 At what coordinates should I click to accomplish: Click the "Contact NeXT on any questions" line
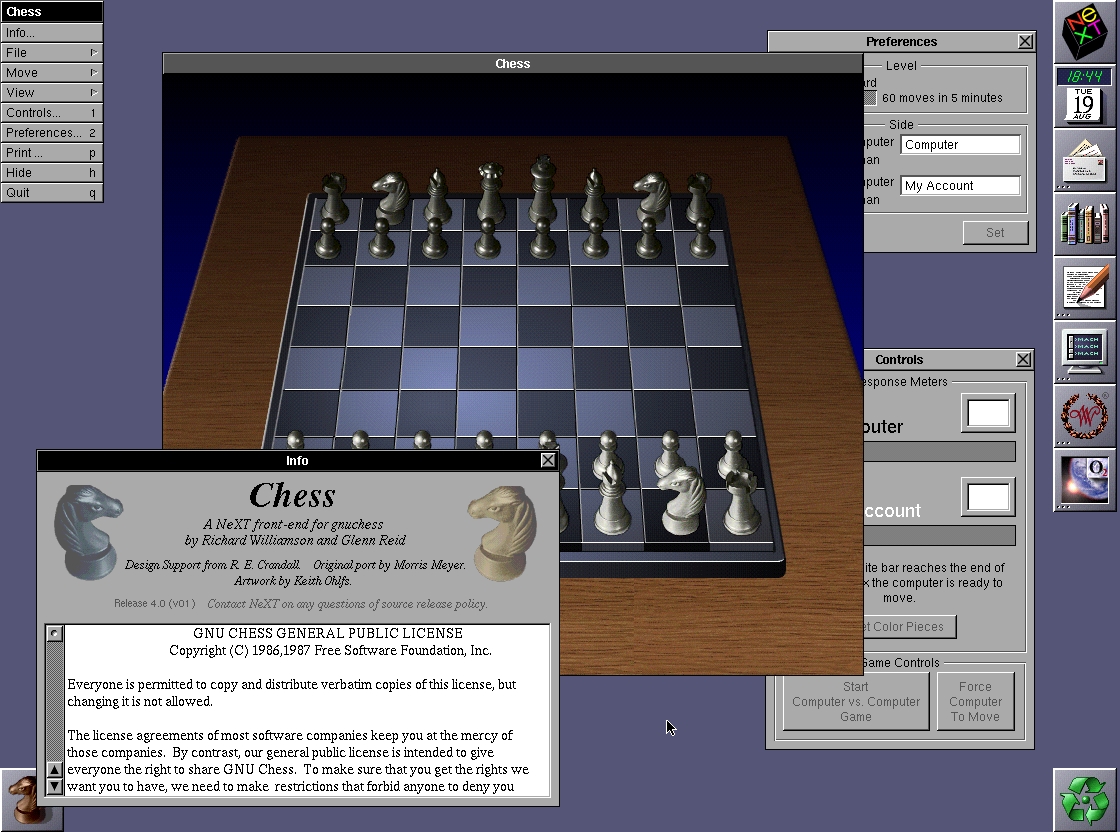tap(347, 604)
